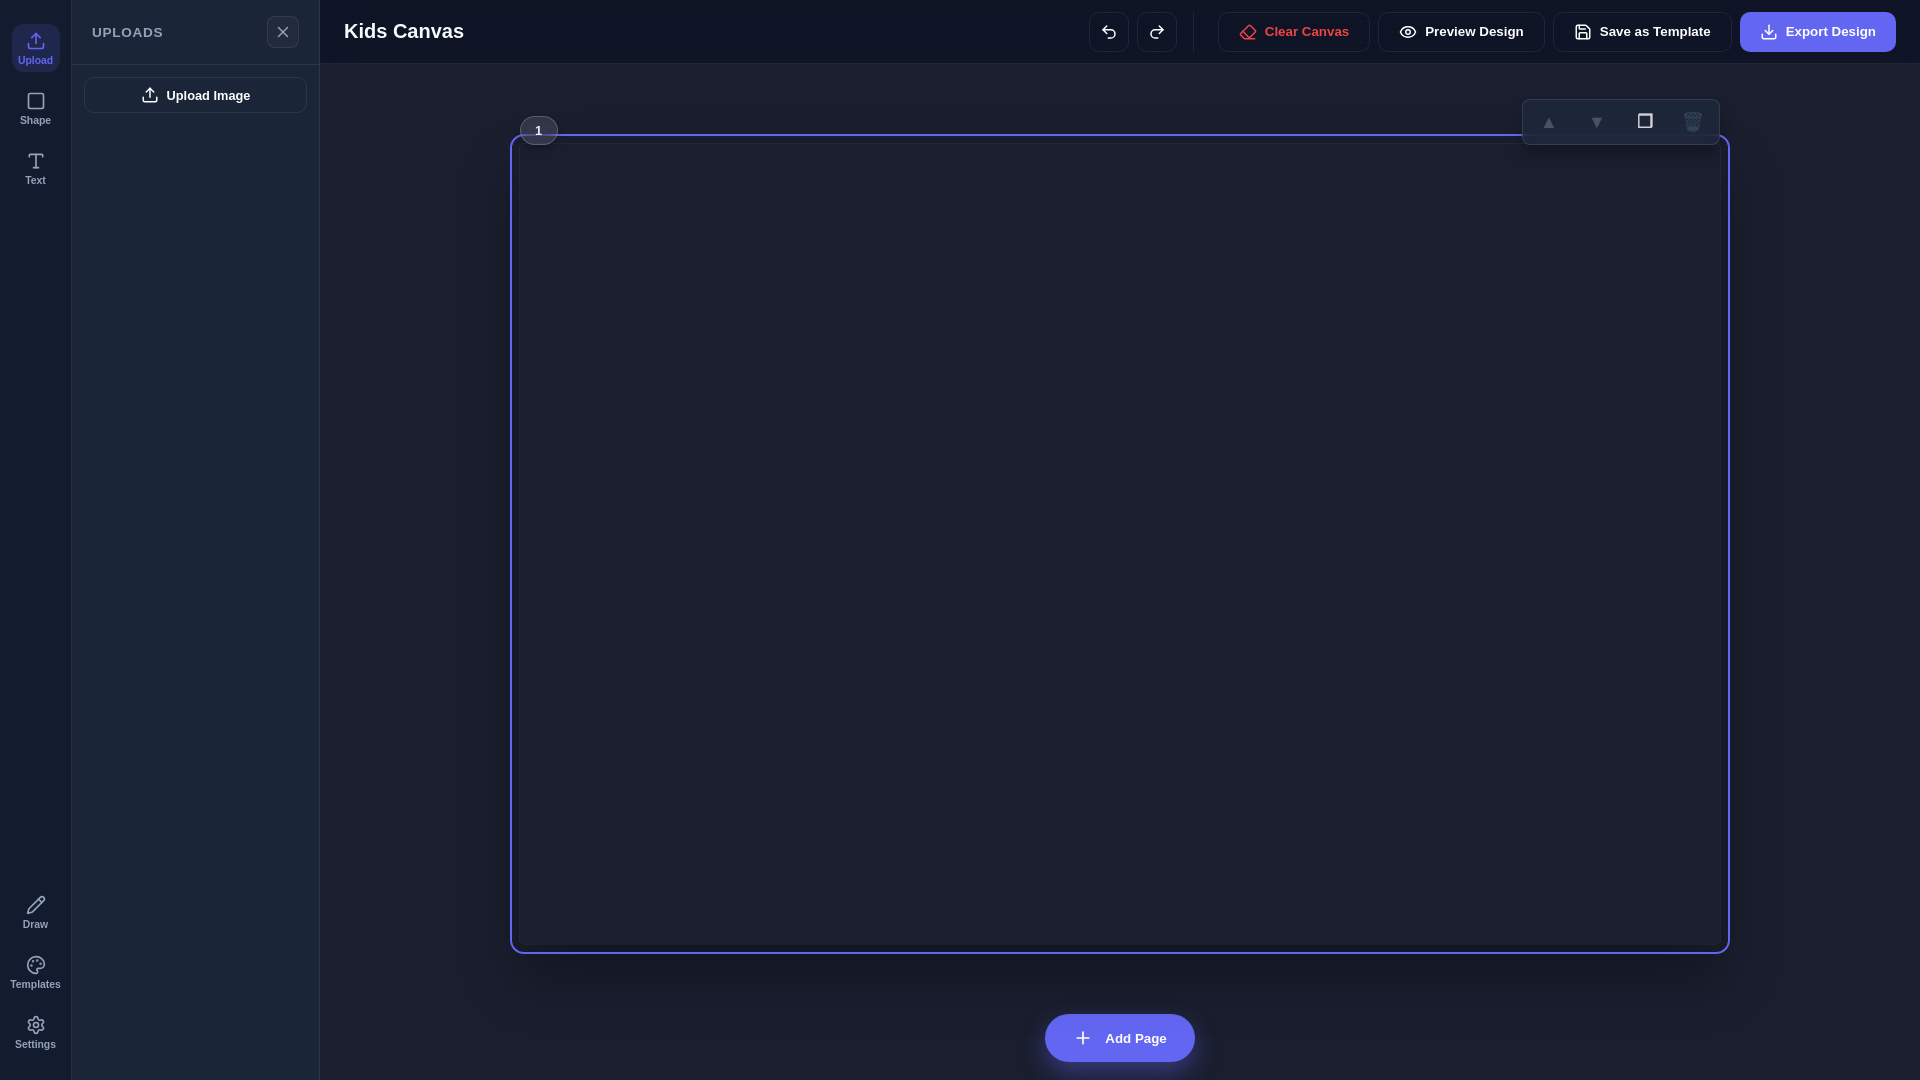Click the page square icon
This screenshot has height=1080, width=1920.
point(1645,121)
